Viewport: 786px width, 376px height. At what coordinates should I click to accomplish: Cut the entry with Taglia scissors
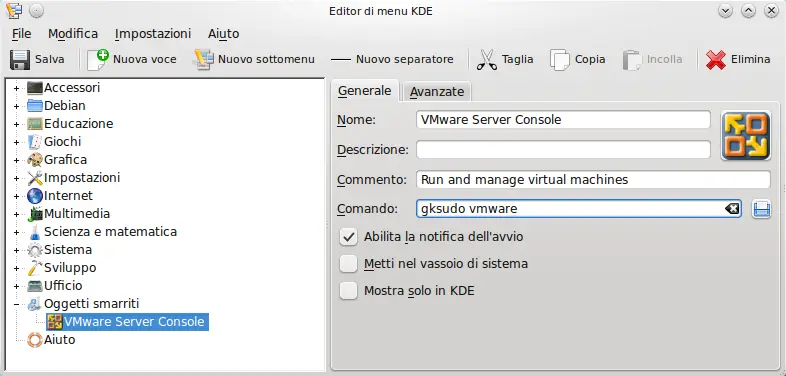pyautogui.click(x=504, y=60)
